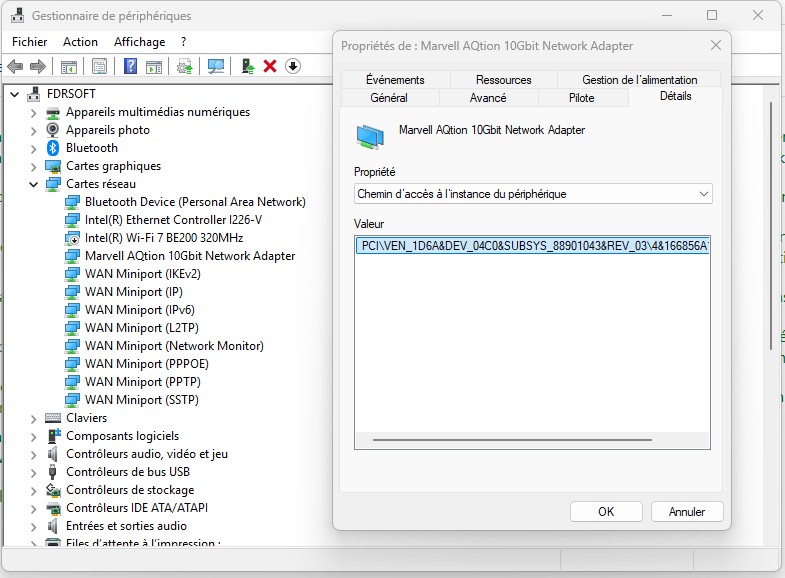Switch to the Pilote tab
The height and width of the screenshot is (578, 785).
tap(581, 98)
